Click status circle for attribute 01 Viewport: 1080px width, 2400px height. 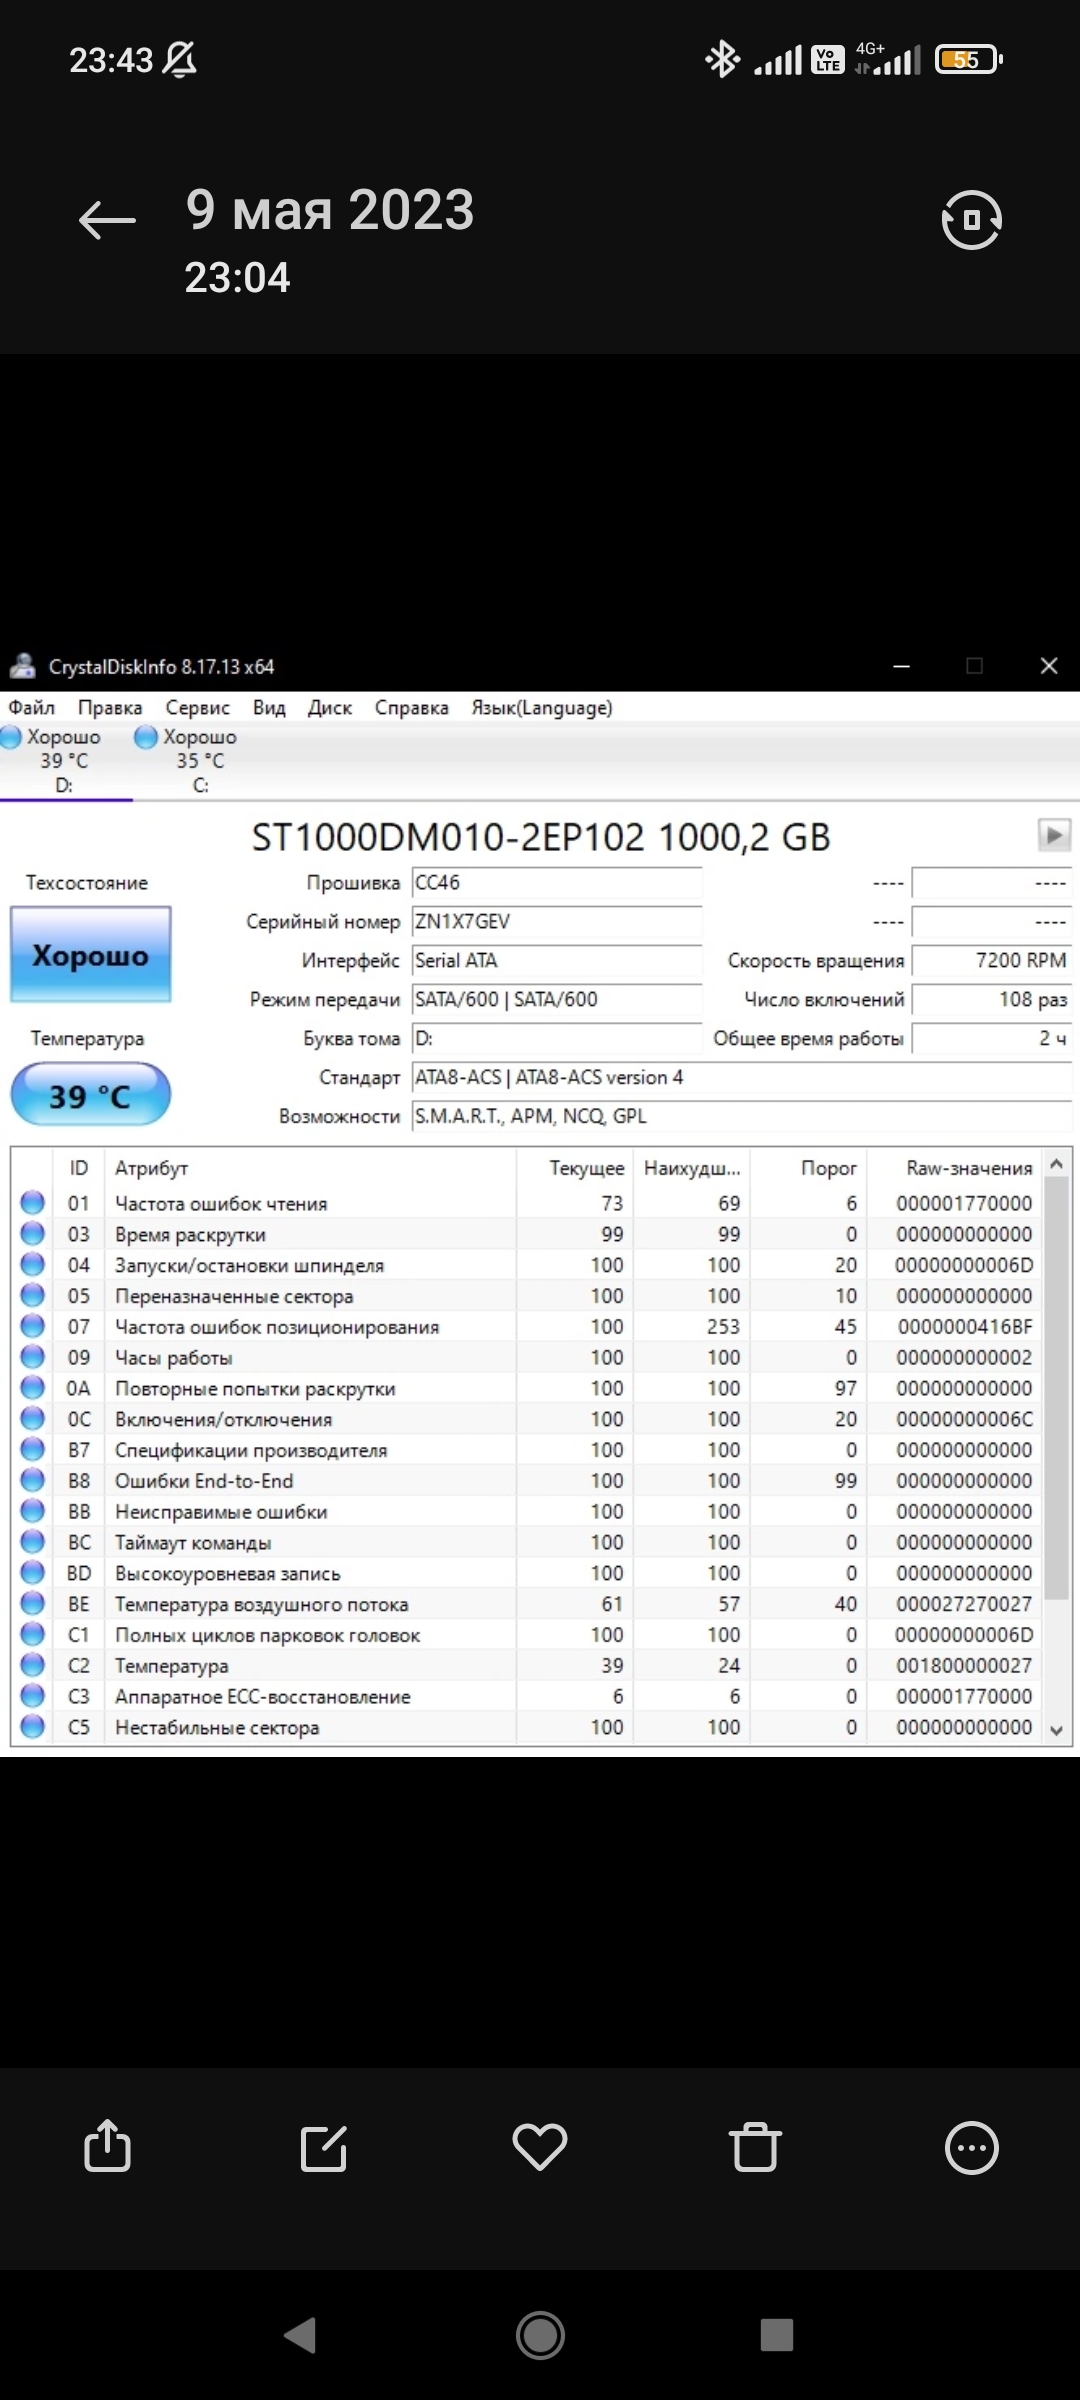tap(33, 1203)
